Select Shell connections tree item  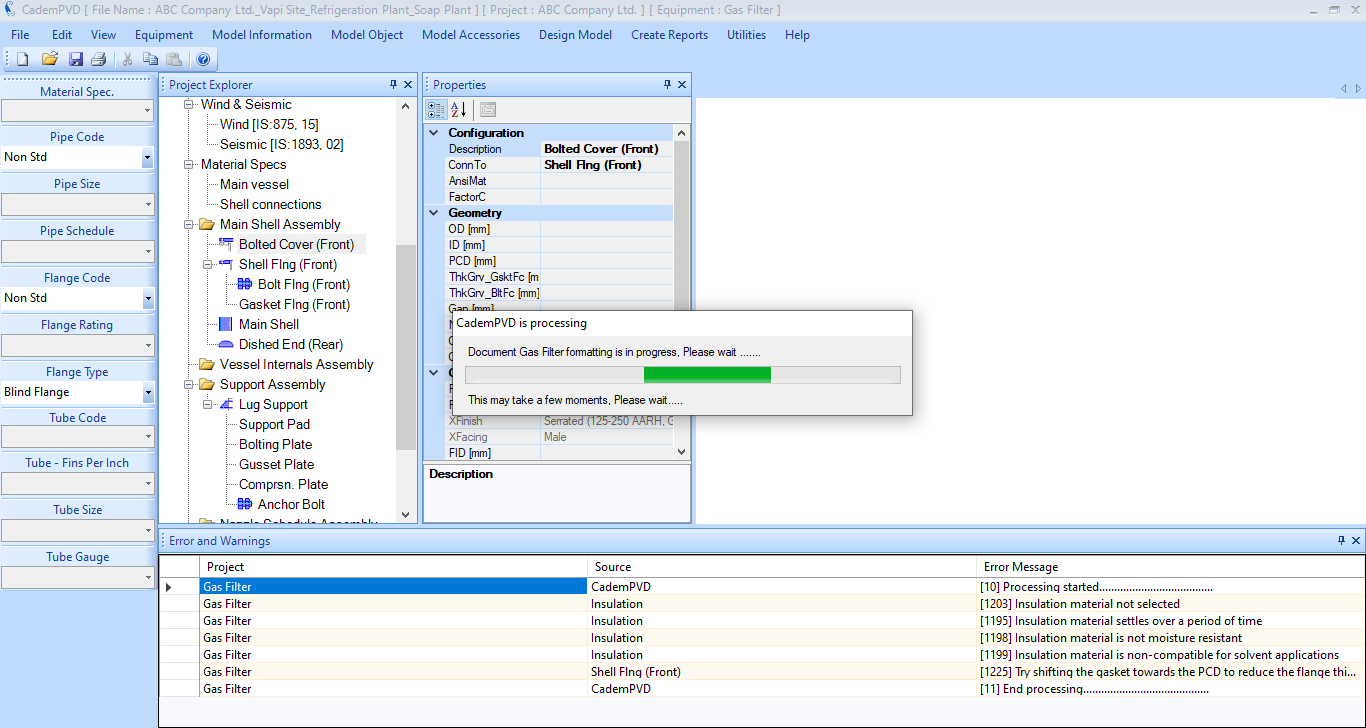(x=271, y=205)
